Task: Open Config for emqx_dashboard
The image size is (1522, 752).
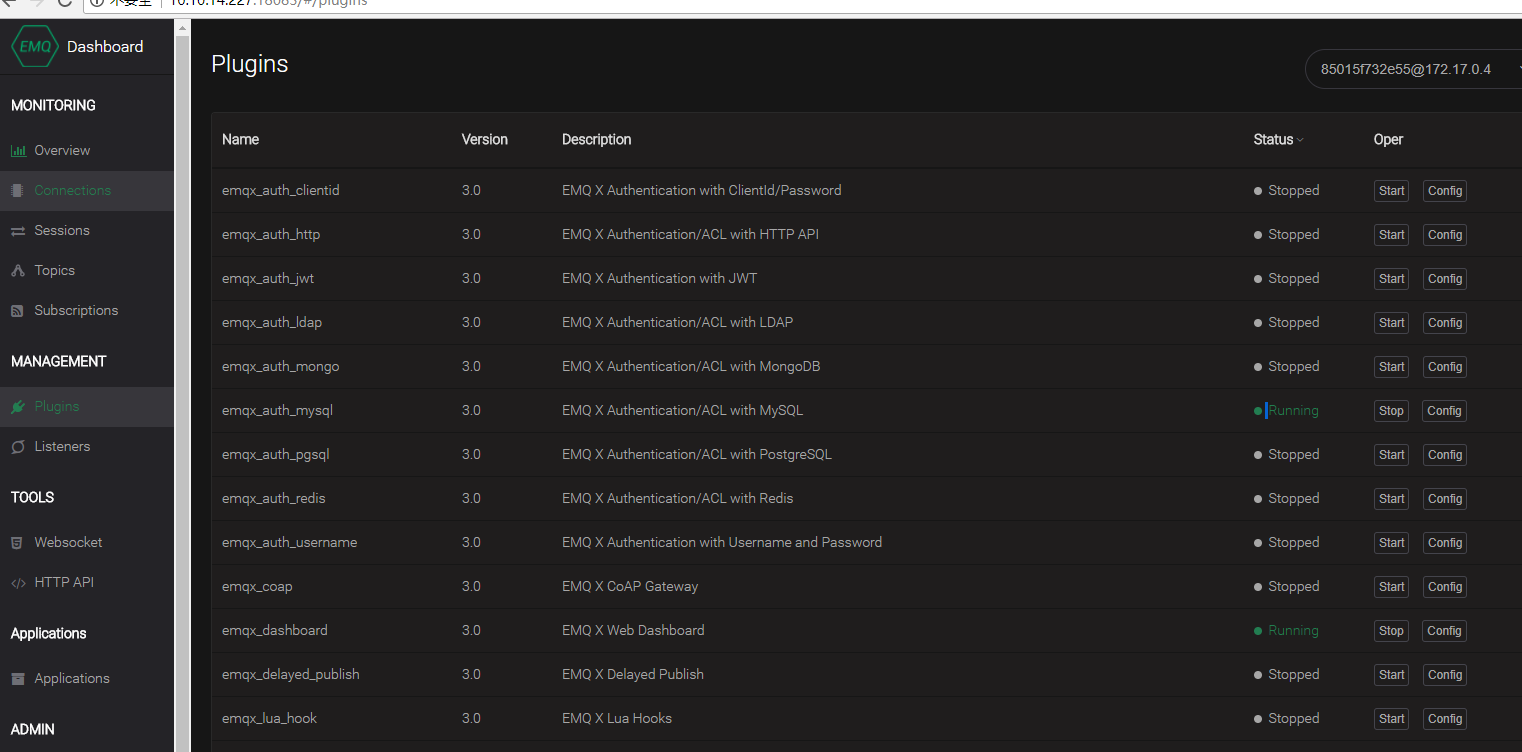Action: (1444, 631)
